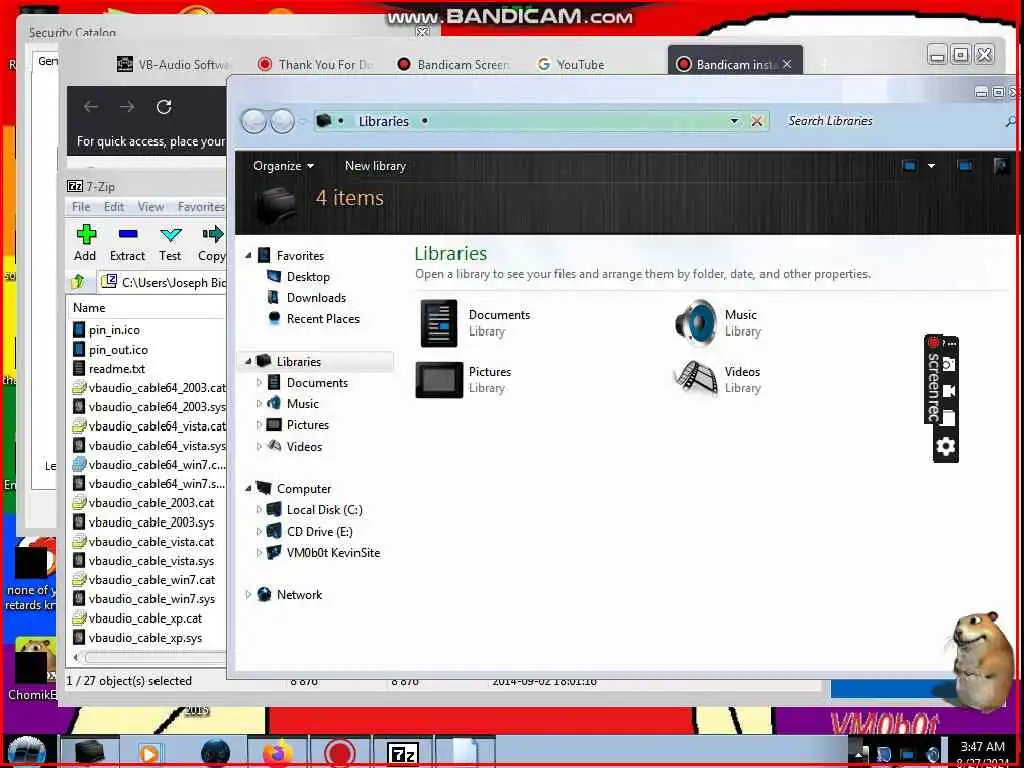Toggle the Explorer preview pane icon

pos(965,166)
